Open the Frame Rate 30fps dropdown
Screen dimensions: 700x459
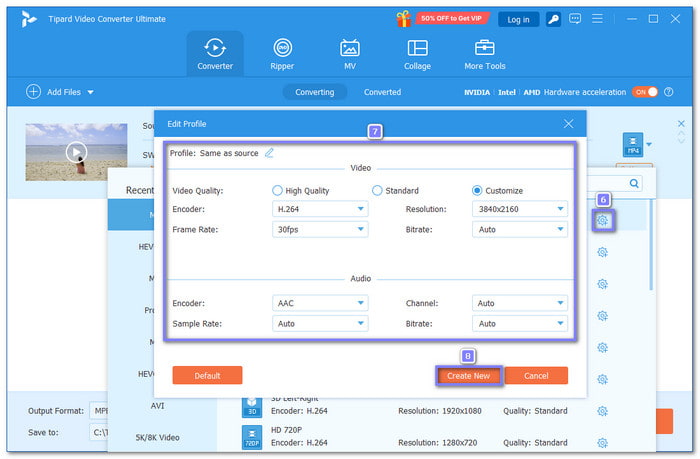tap(319, 229)
